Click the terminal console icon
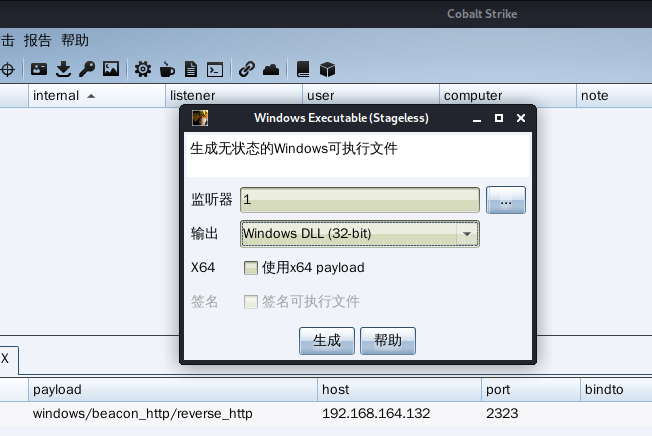Screen dimensions: 652x436 coord(215,69)
